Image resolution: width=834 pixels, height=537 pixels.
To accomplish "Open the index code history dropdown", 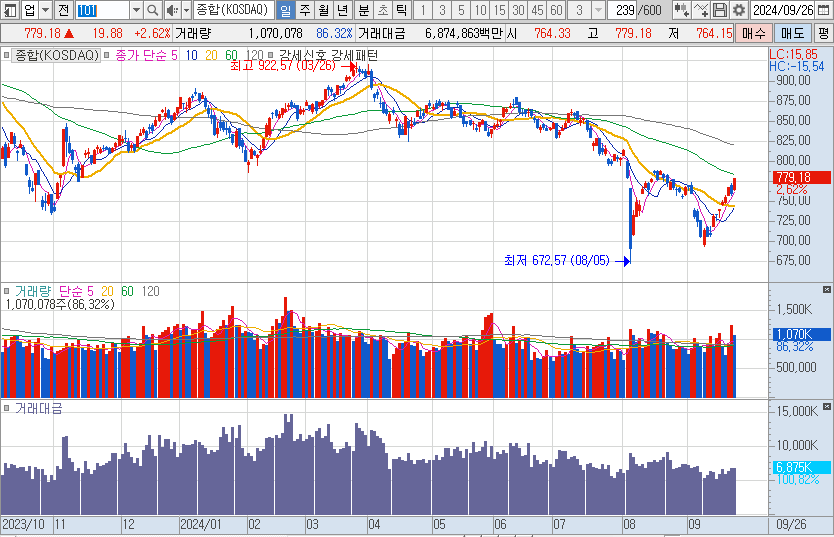I will click(136, 10).
